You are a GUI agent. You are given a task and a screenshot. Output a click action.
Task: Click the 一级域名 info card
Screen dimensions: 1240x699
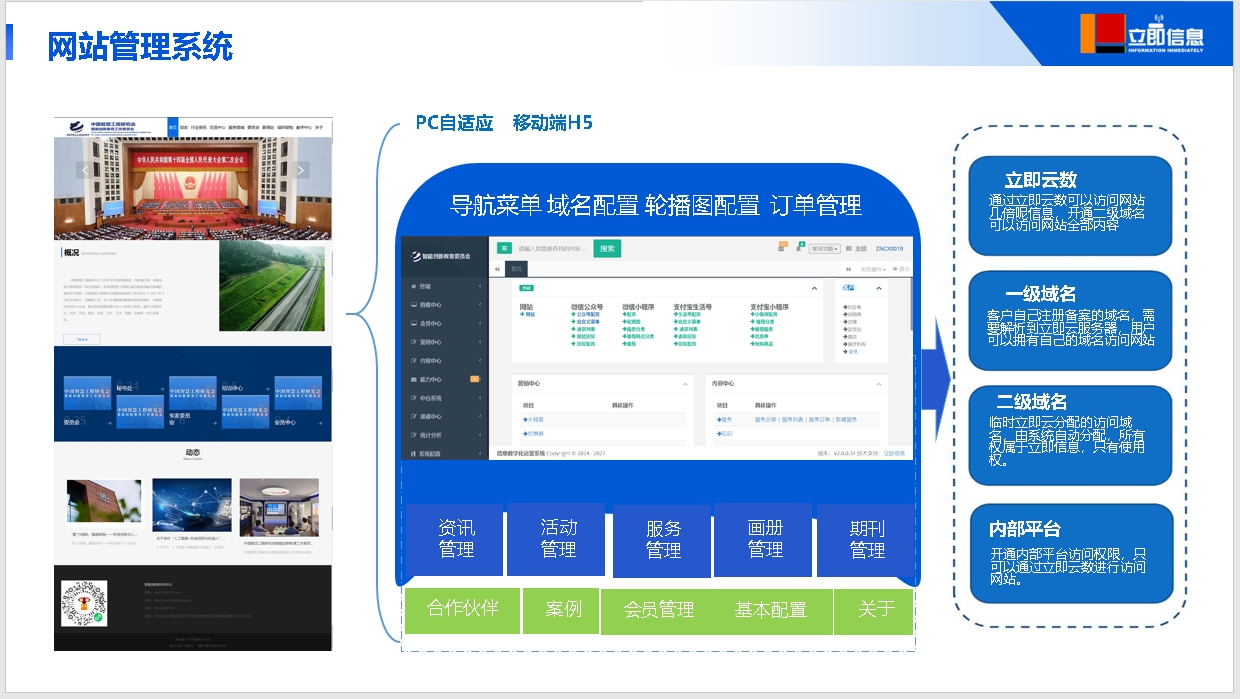click(1070, 320)
